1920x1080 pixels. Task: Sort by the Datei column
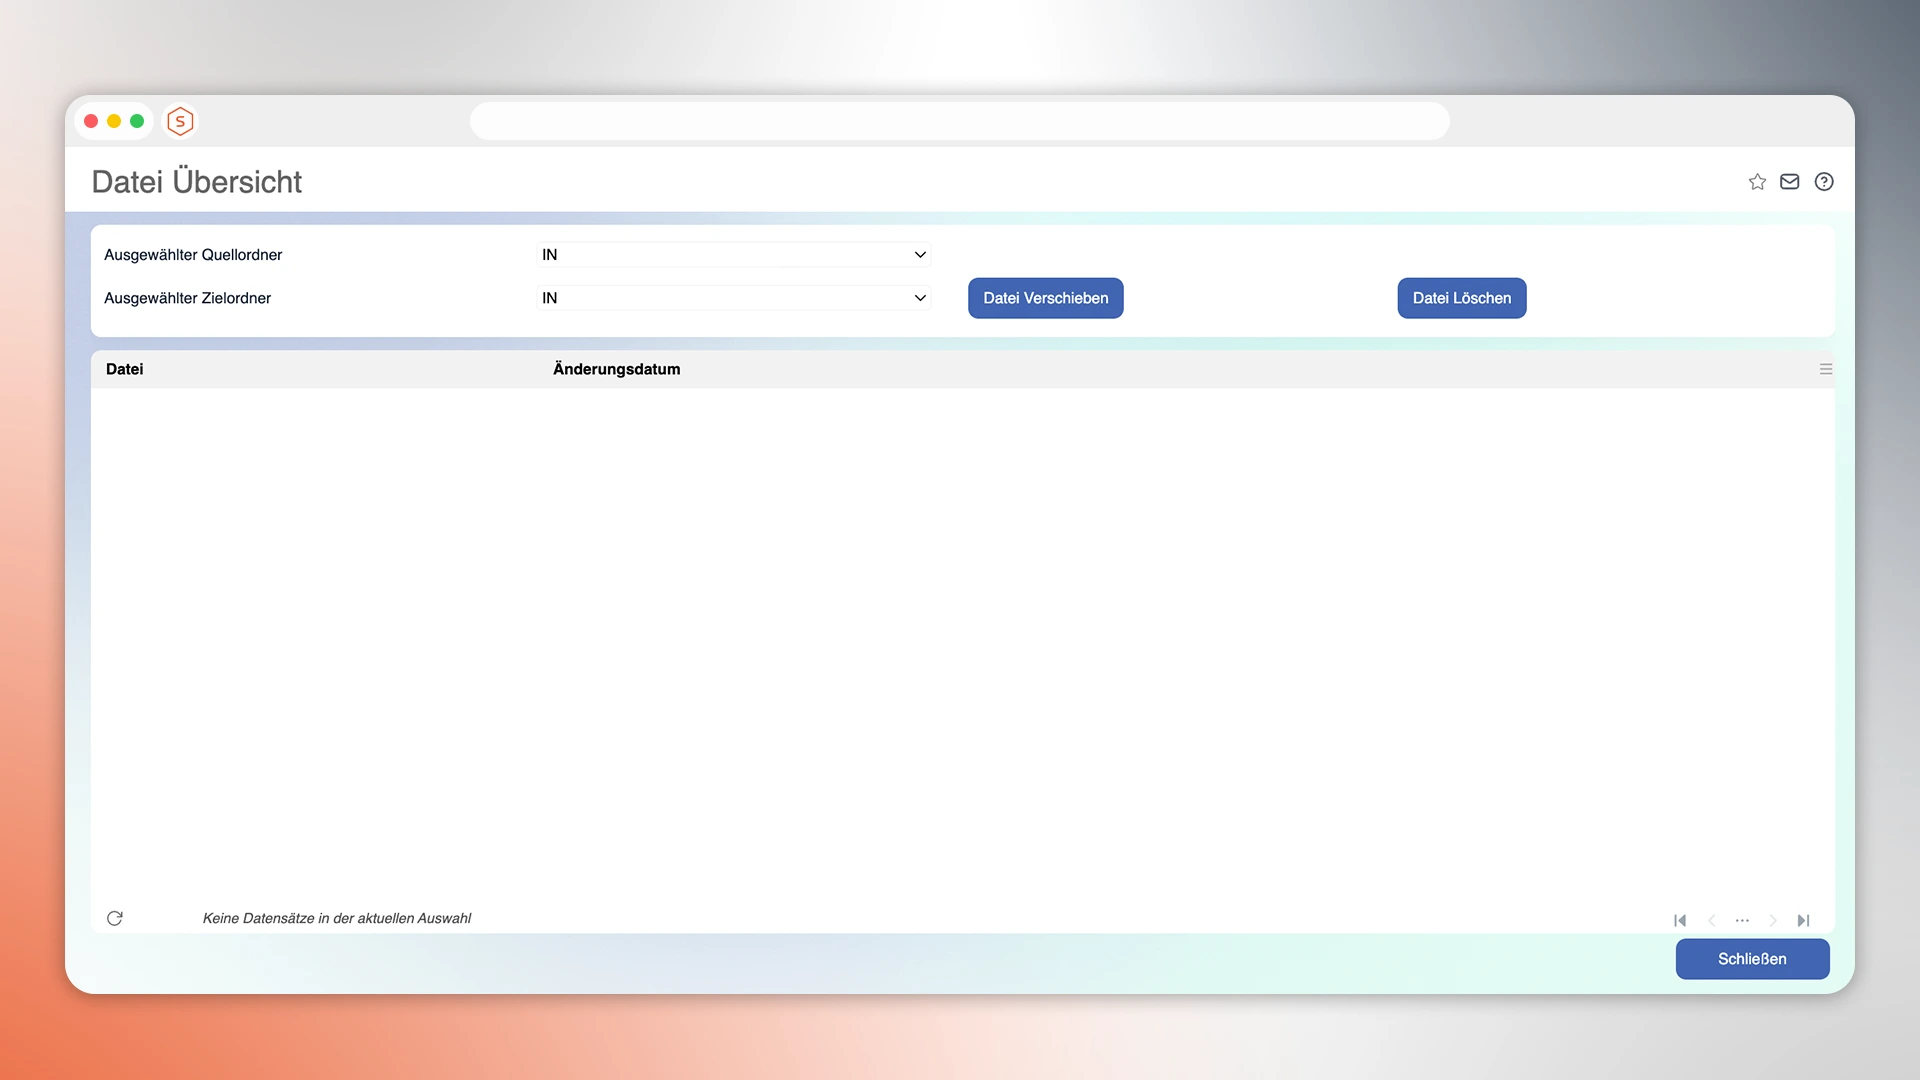(x=124, y=368)
